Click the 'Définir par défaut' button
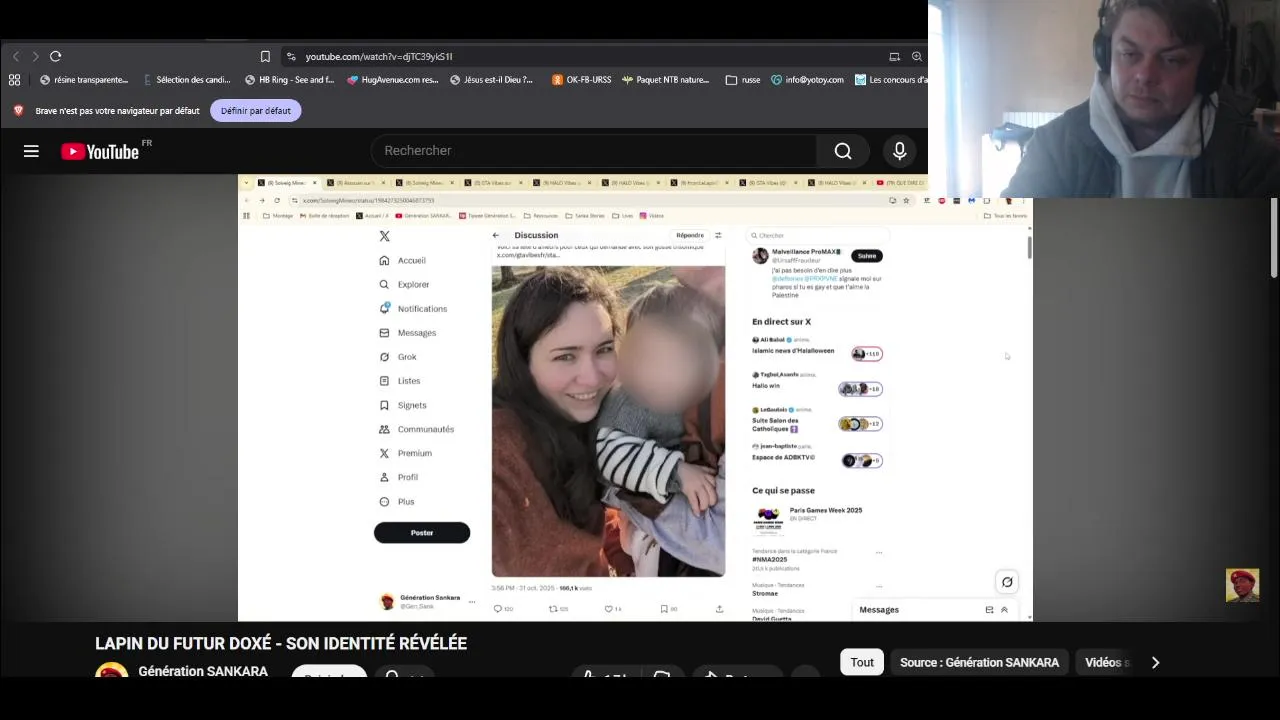The width and height of the screenshot is (1280, 720). pyautogui.click(x=256, y=111)
